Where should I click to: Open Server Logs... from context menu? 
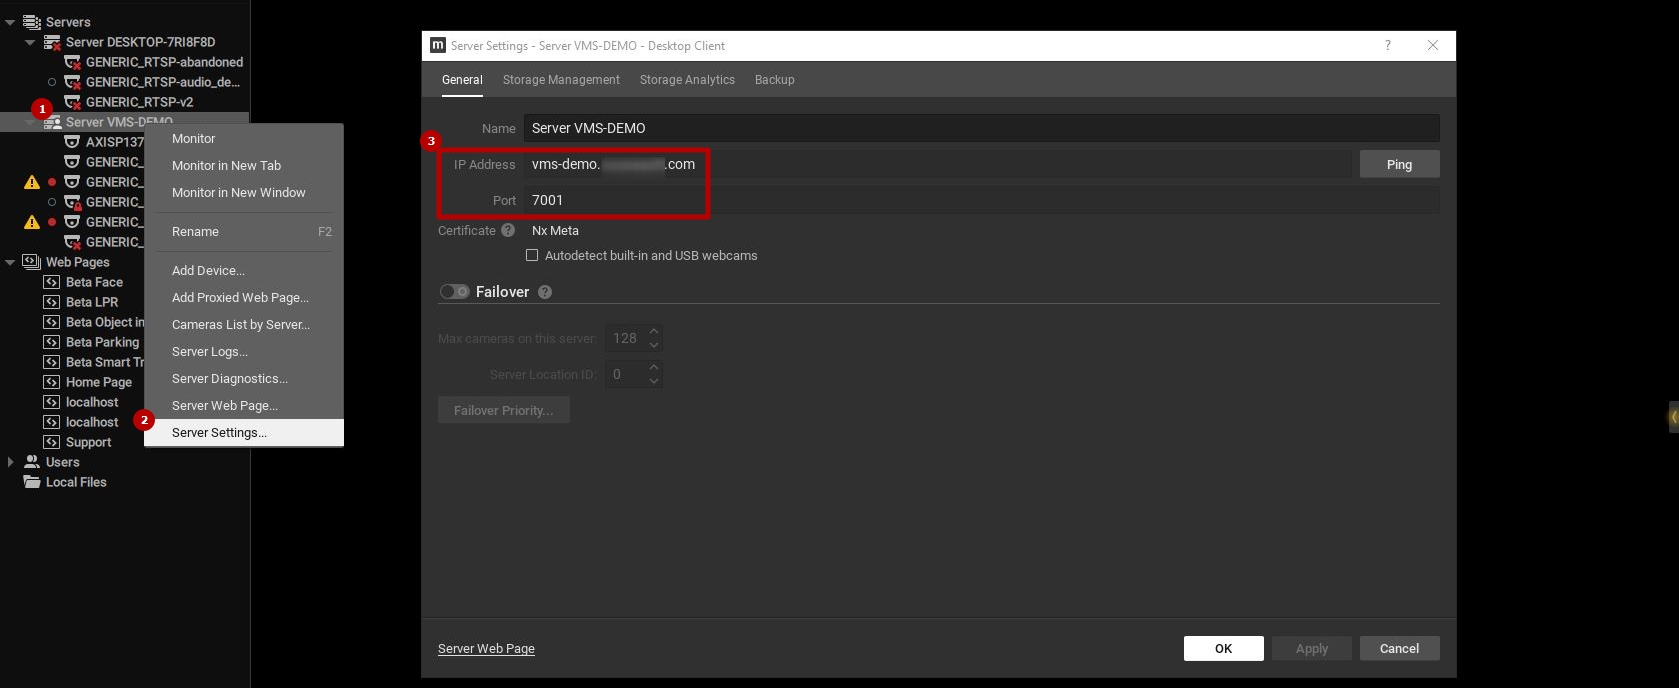(244, 352)
